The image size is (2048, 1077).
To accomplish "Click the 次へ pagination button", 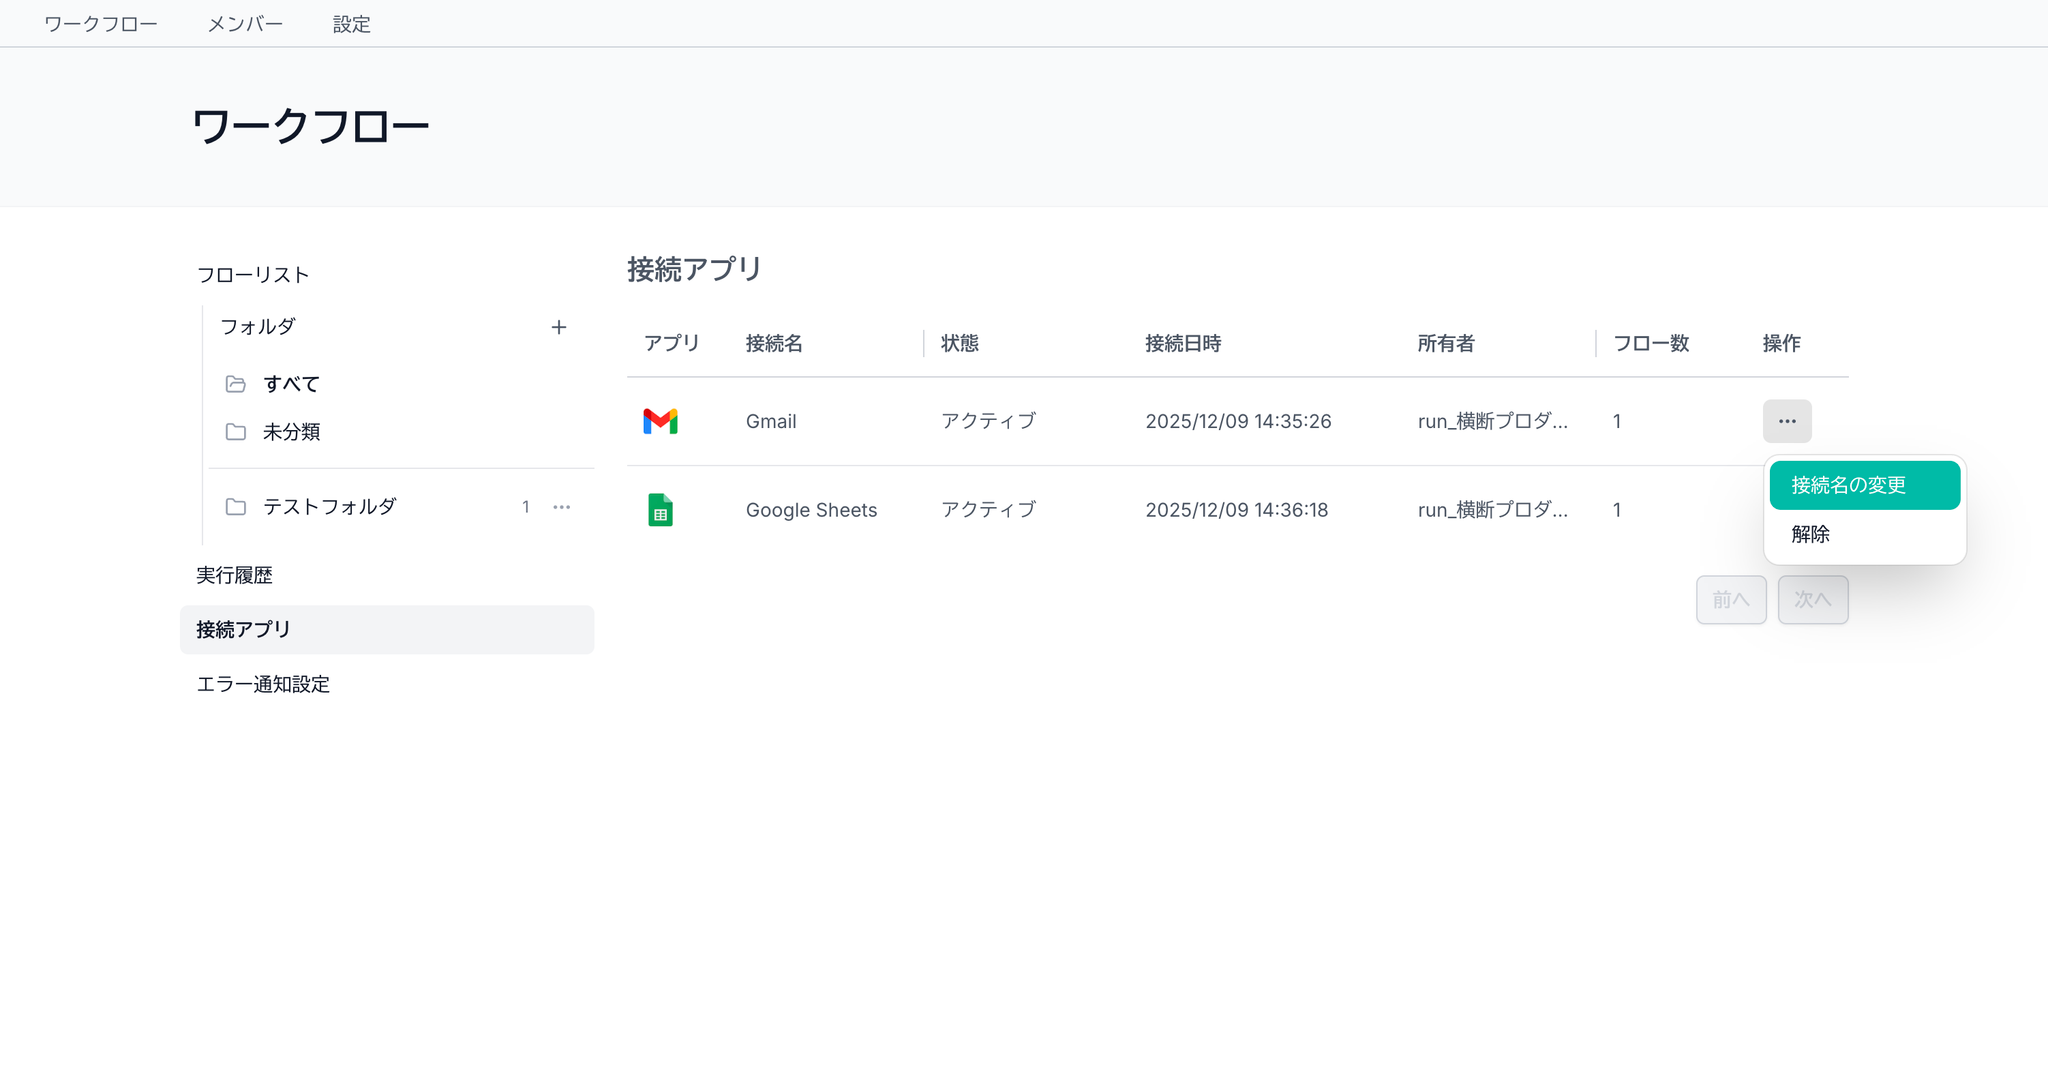I will [x=1812, y=600].
